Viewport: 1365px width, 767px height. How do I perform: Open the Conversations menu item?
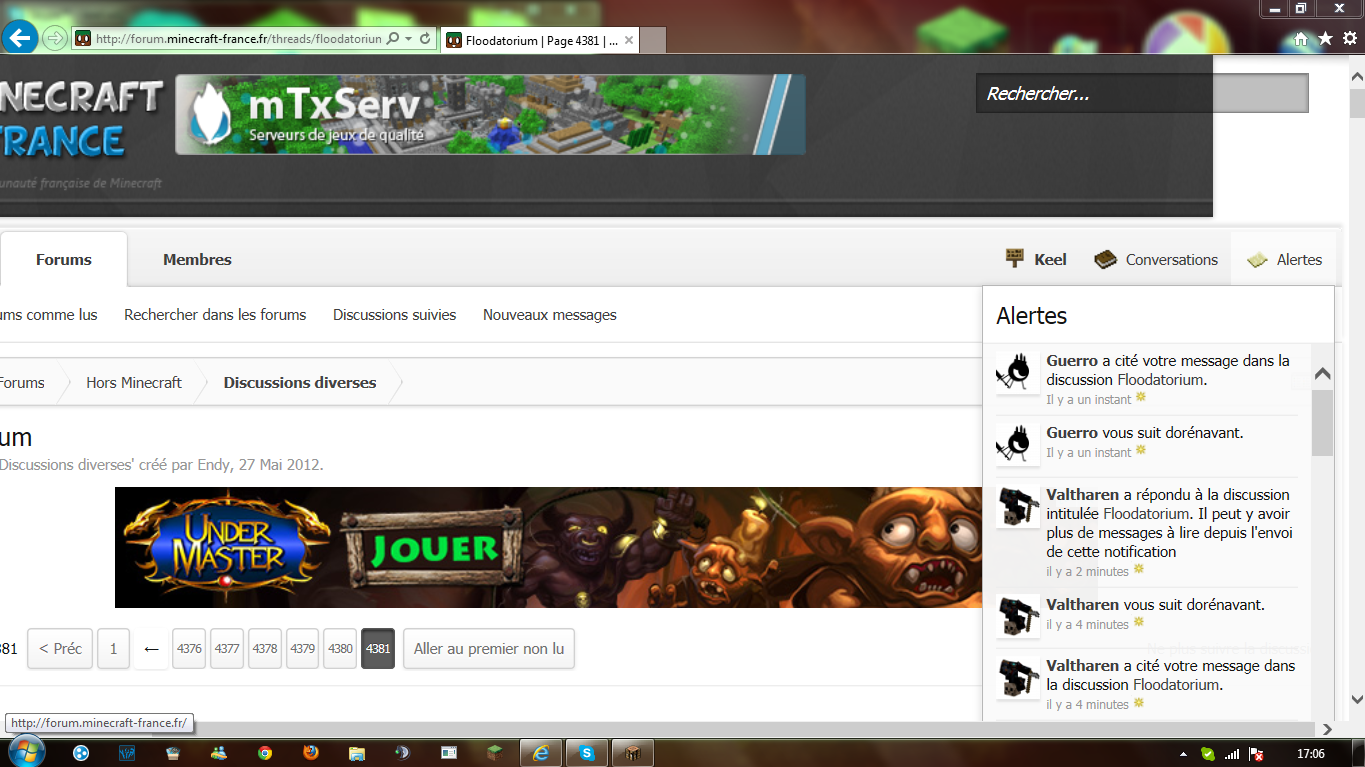1157,260
